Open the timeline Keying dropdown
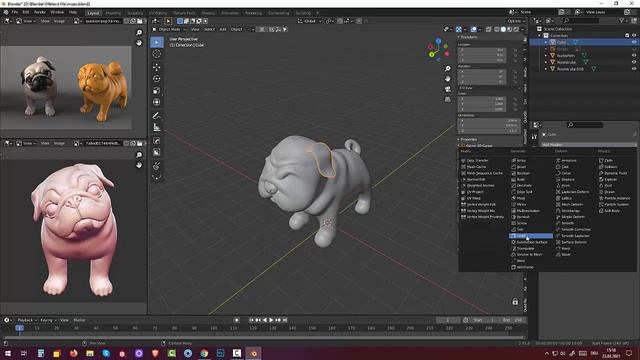Viewport: 640px width, 360px height. coord(48,320)
